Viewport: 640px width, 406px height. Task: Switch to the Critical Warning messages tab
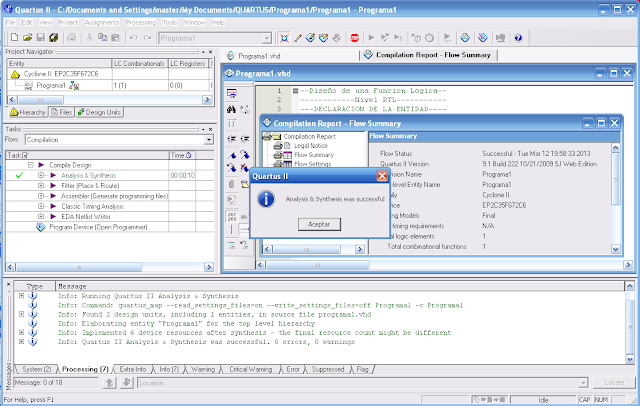[251, 369]
